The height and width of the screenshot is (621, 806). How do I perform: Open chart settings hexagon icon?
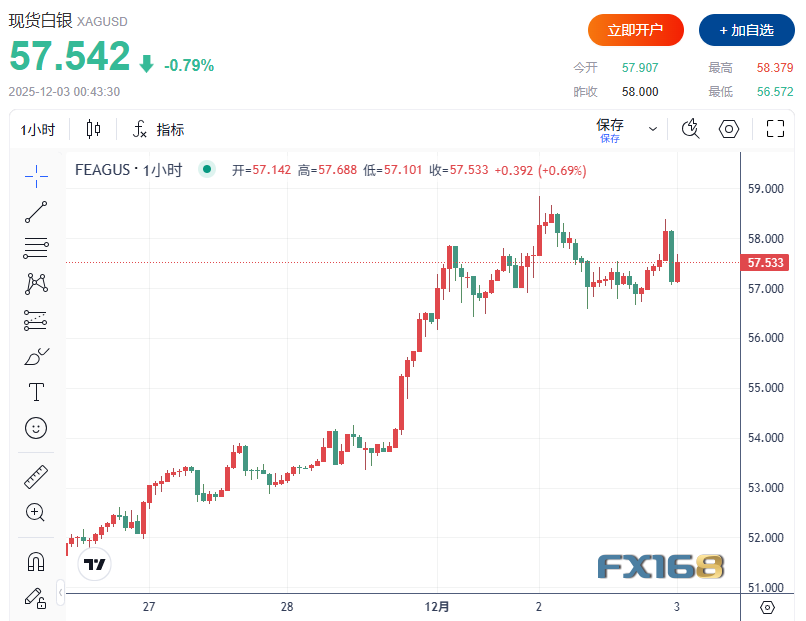point(729,128)
